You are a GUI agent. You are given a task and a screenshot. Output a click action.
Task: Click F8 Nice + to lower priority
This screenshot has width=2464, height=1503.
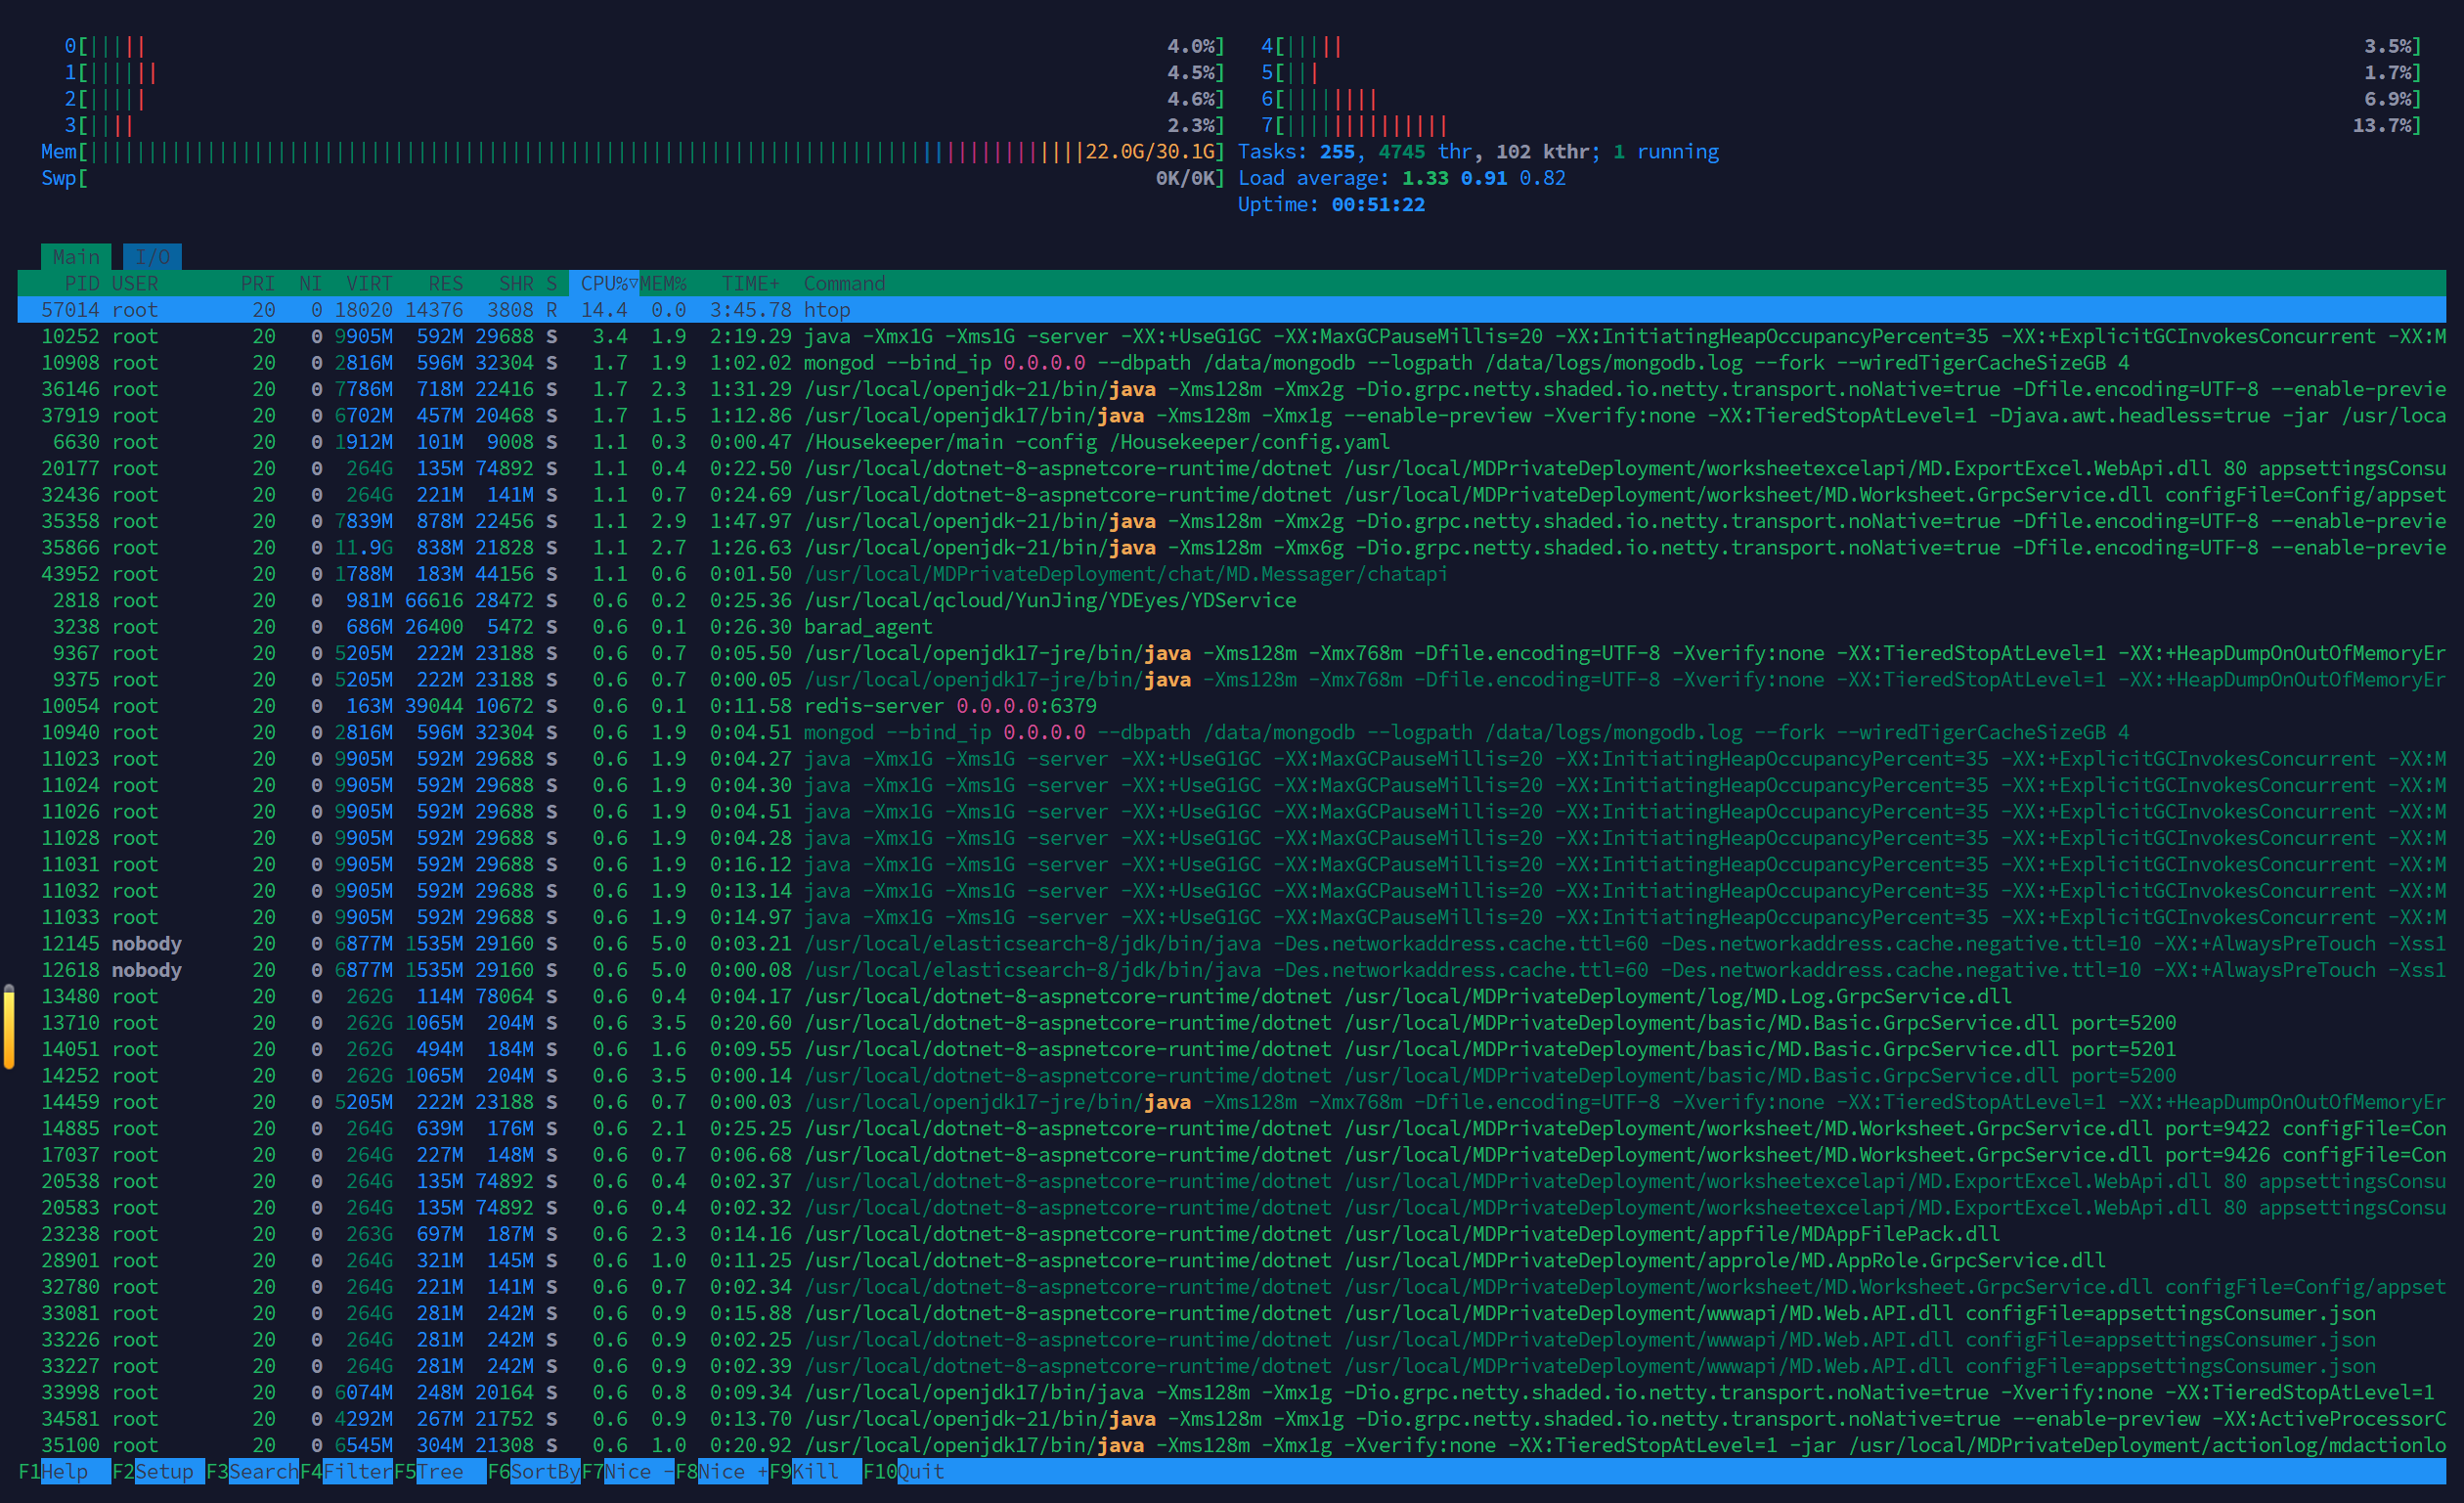[x=721, y=1471]
